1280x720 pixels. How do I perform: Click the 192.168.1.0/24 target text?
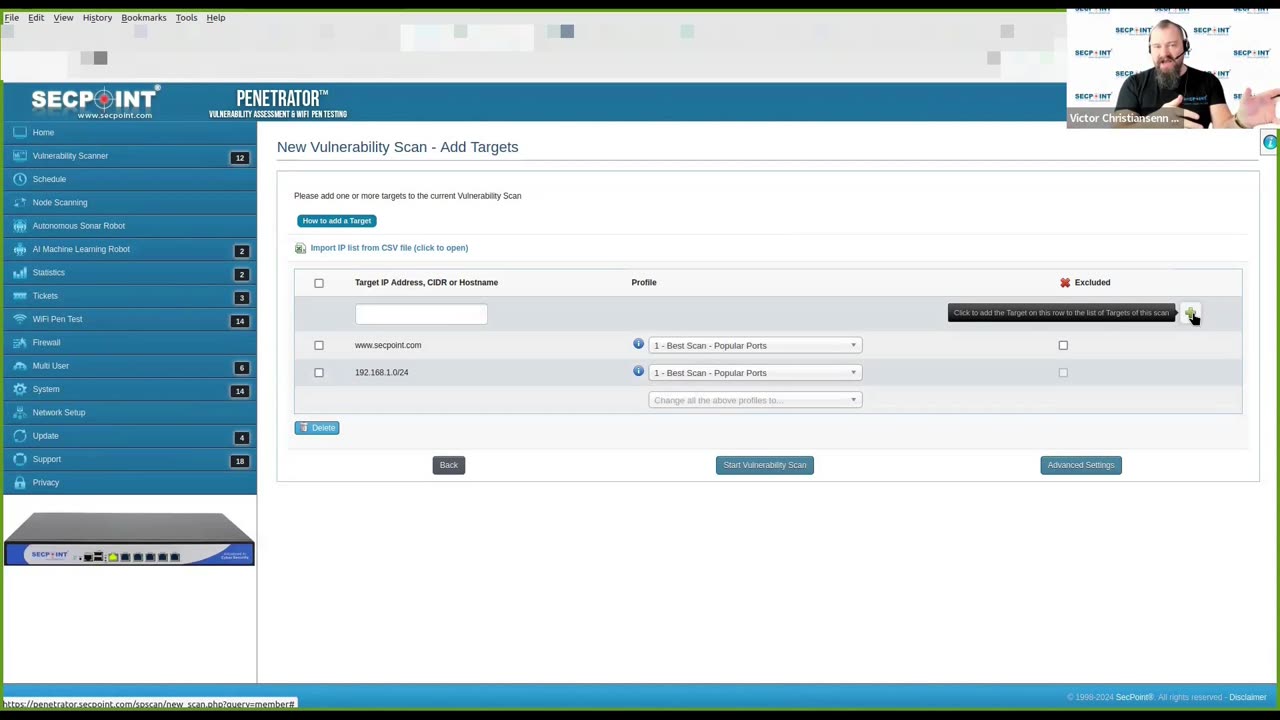pos(381,372)
